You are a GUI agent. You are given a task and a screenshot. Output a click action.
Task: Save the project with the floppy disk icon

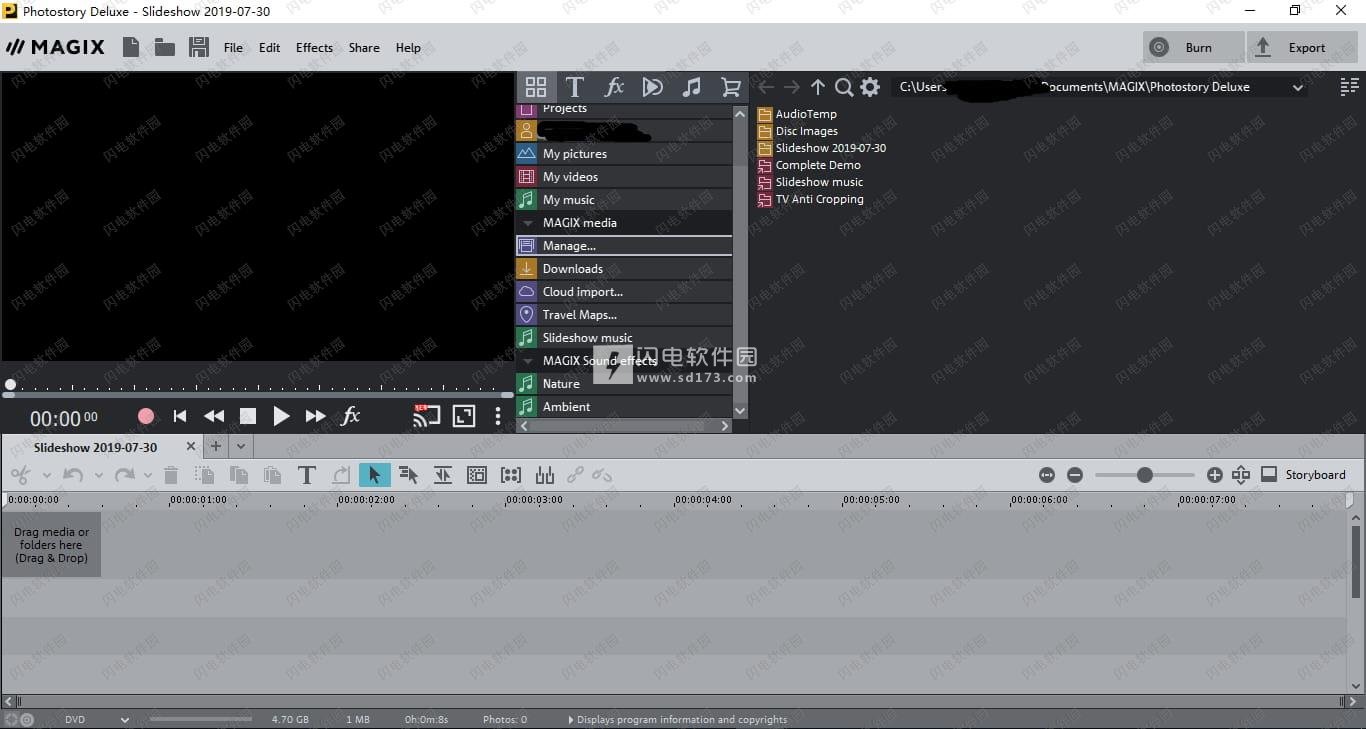[x=198, y=47]
